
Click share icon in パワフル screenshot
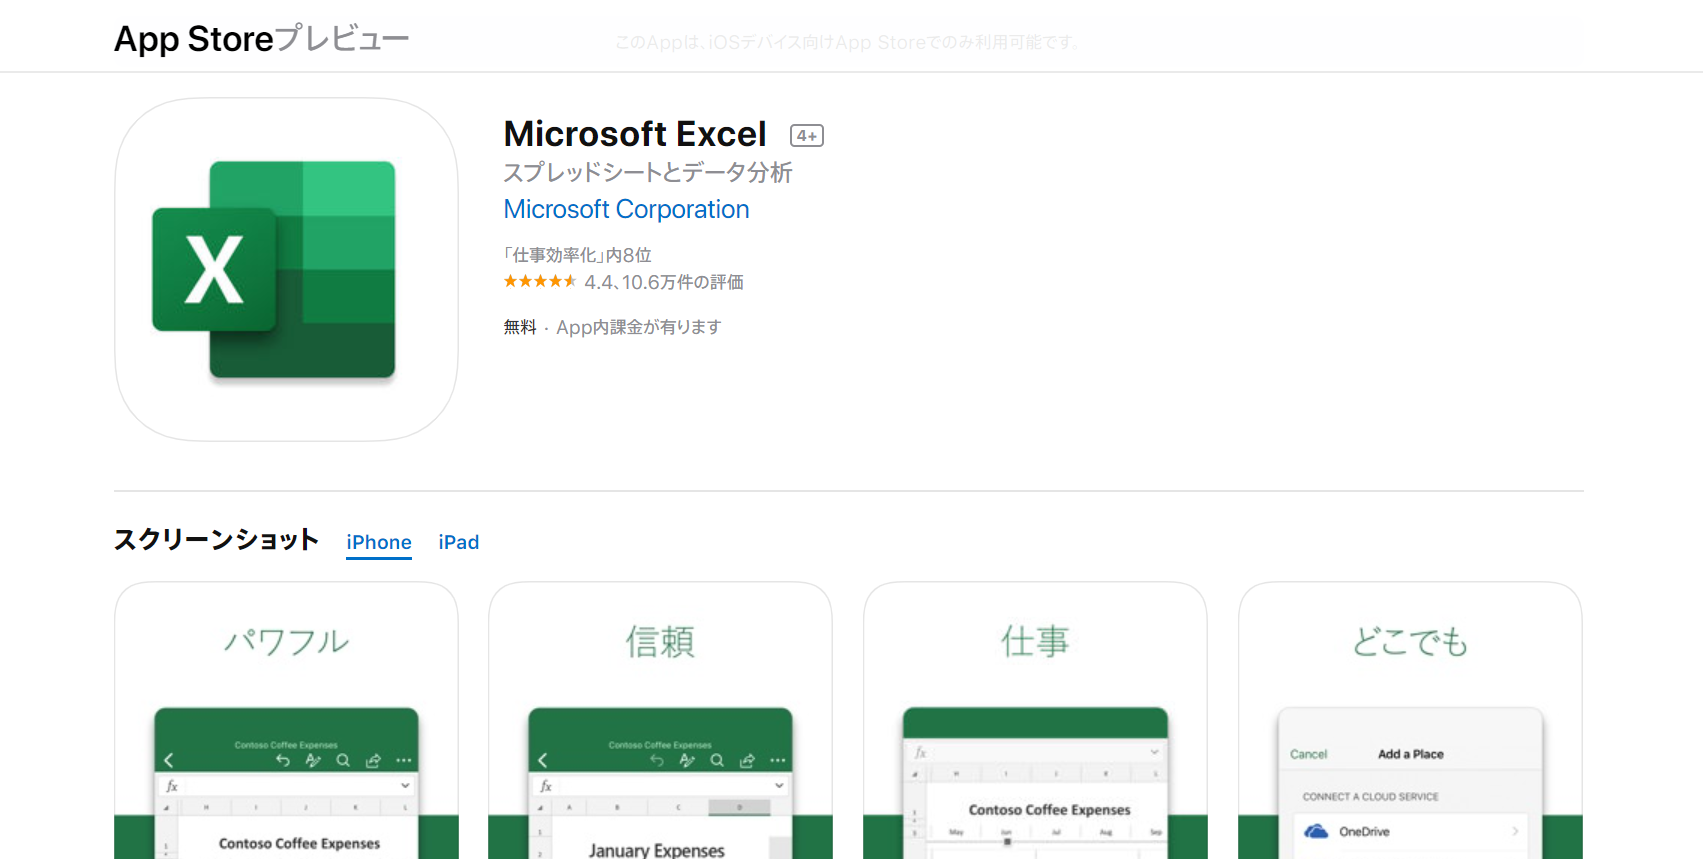click(x=373, y=761)
